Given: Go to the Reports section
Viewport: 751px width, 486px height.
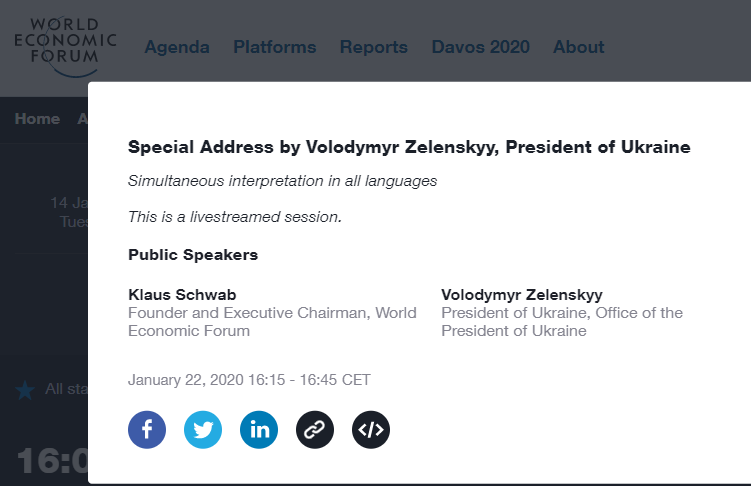Looking at the screenshot, I should (373, 47).
